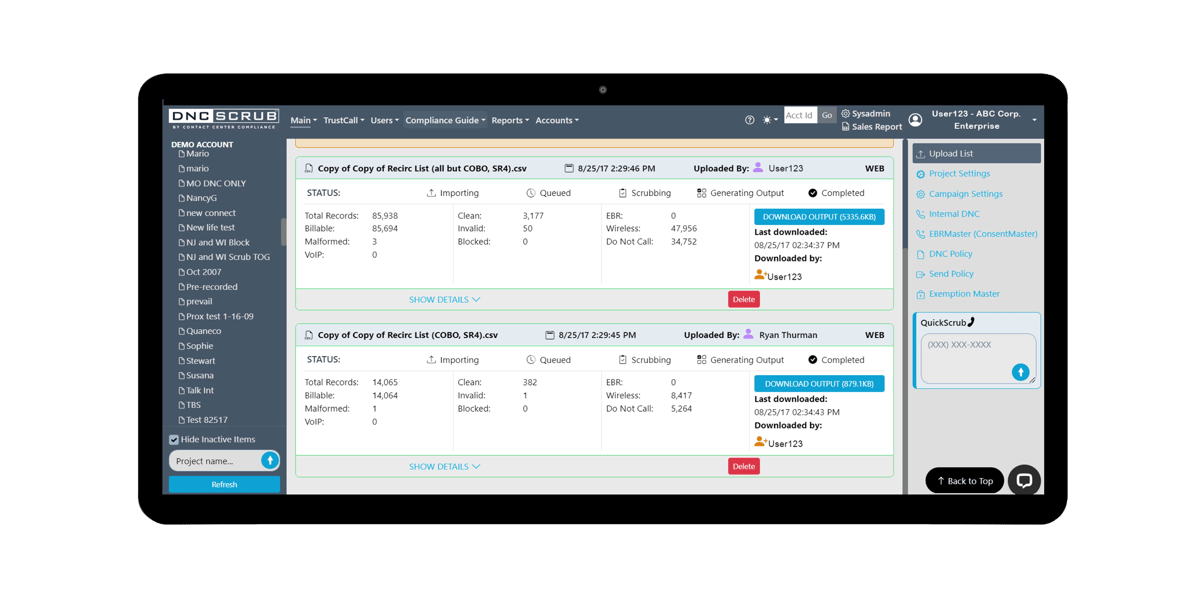1200x590 pixels.
Task: Click the Upload List button
Action: tap(976, 154)
